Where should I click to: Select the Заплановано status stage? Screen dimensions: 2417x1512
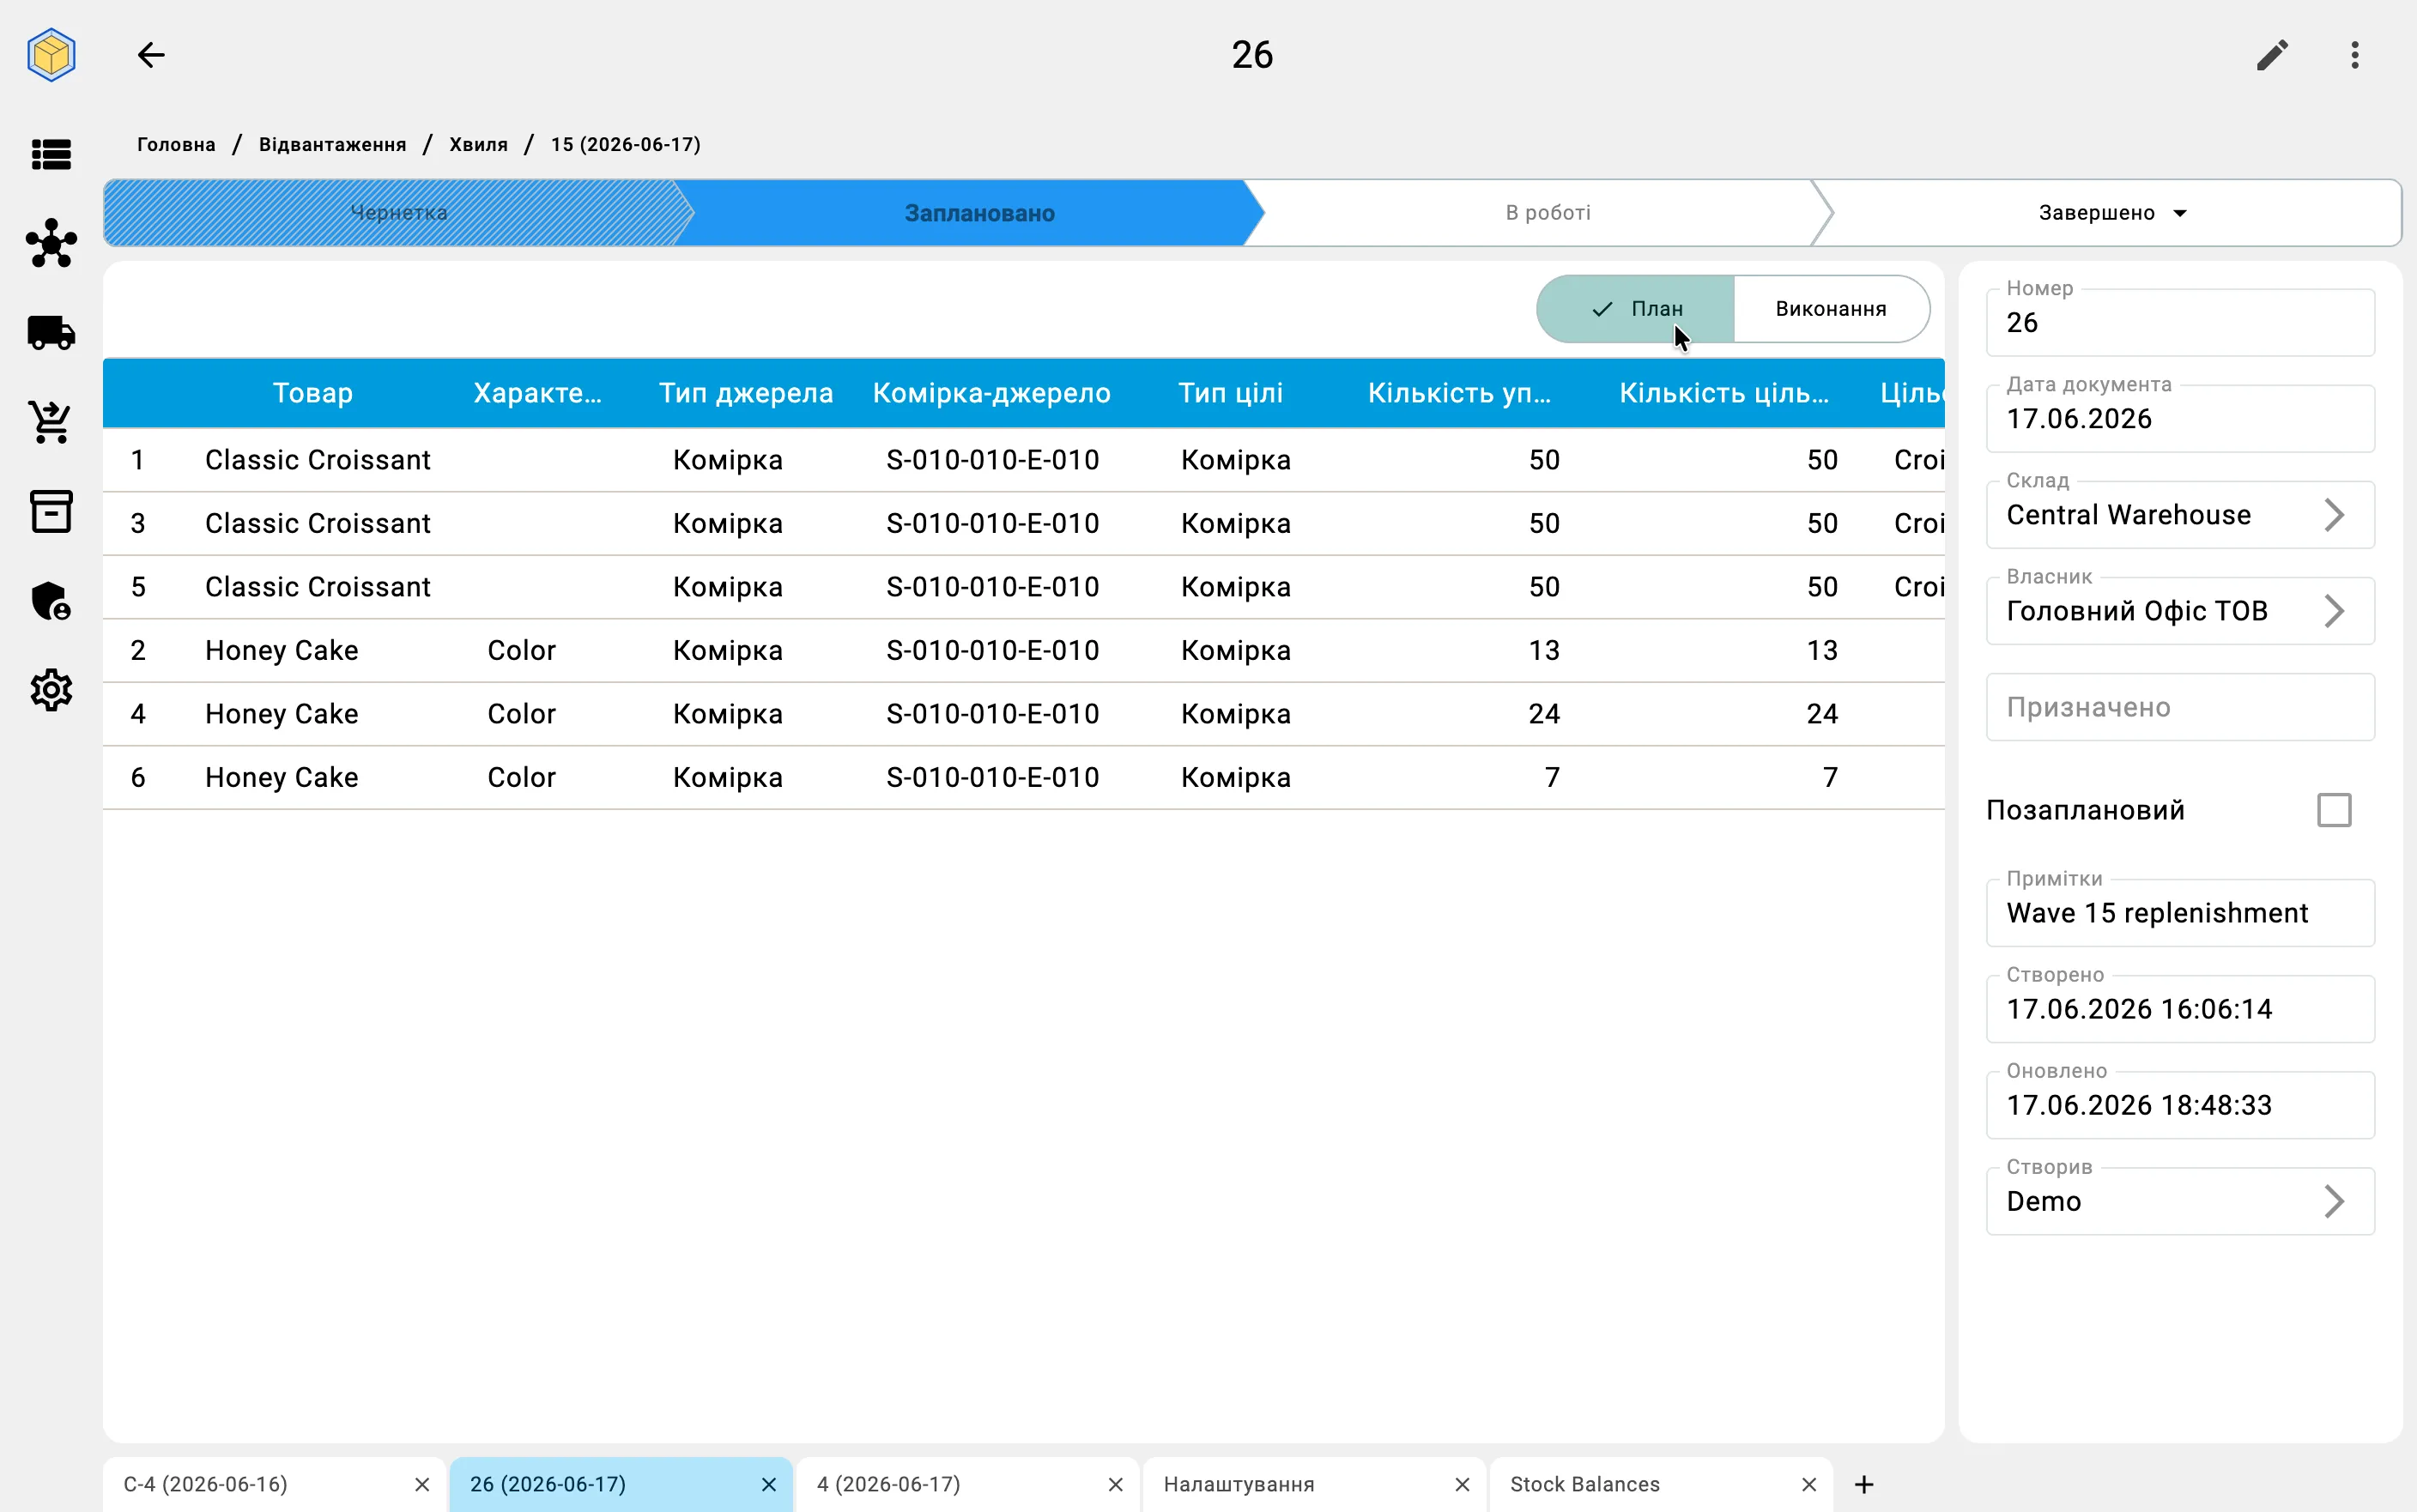(x=979, y=213)
